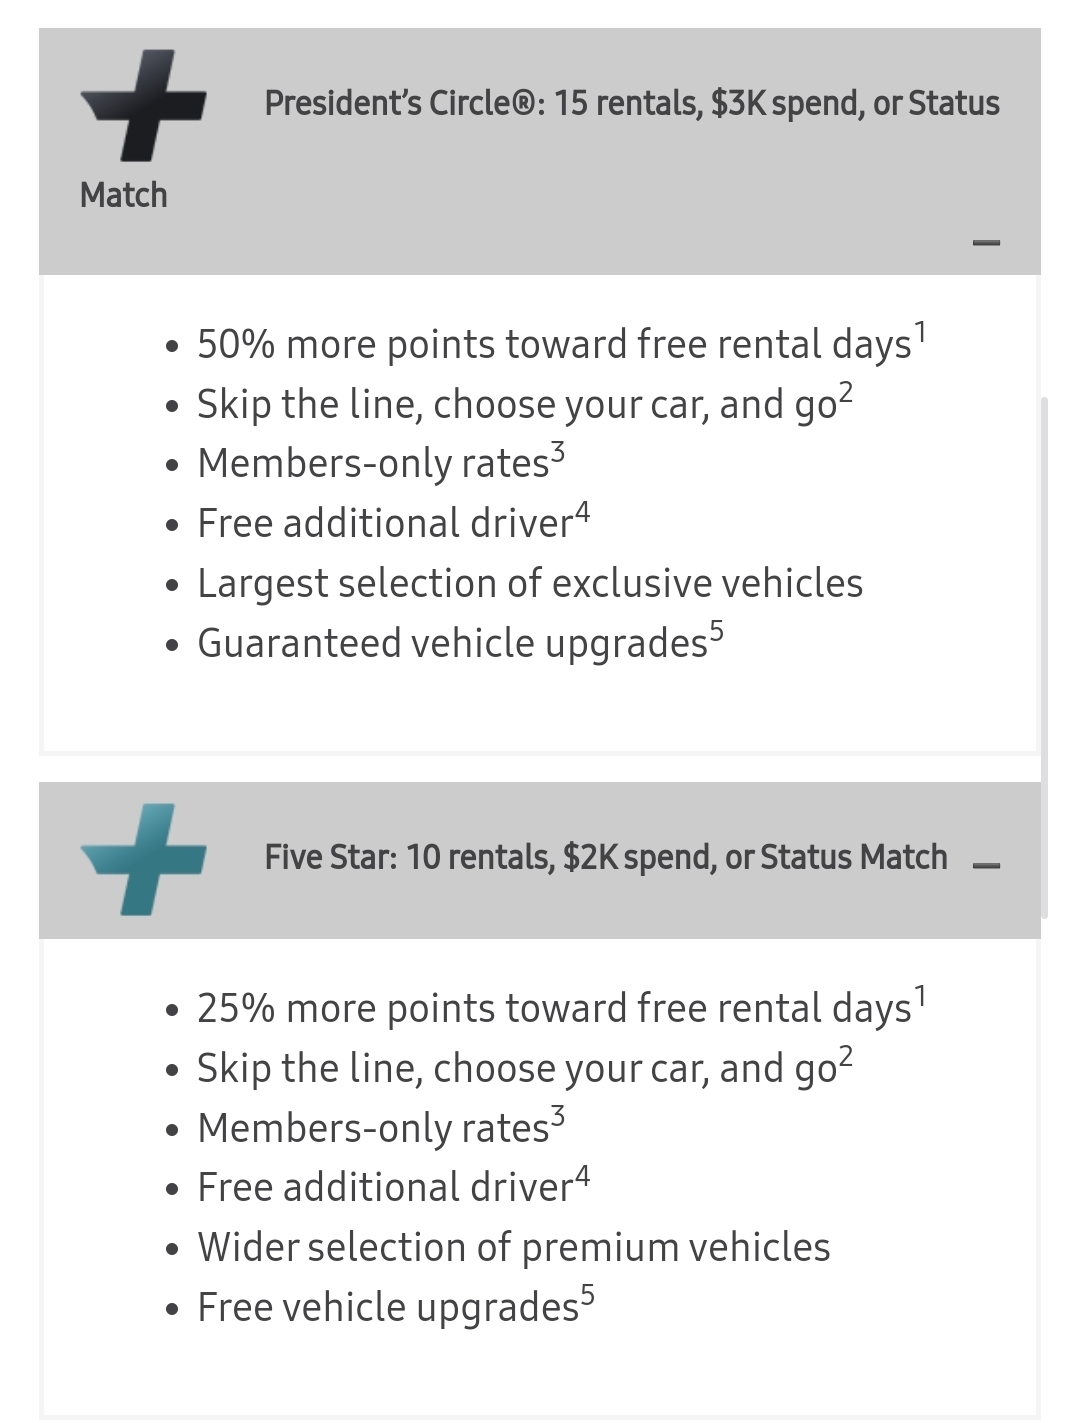Screen dimensions: 1080x1423
Task: Open footnote 3 on President's Circle Members-only rates
Action: point(557,452)
